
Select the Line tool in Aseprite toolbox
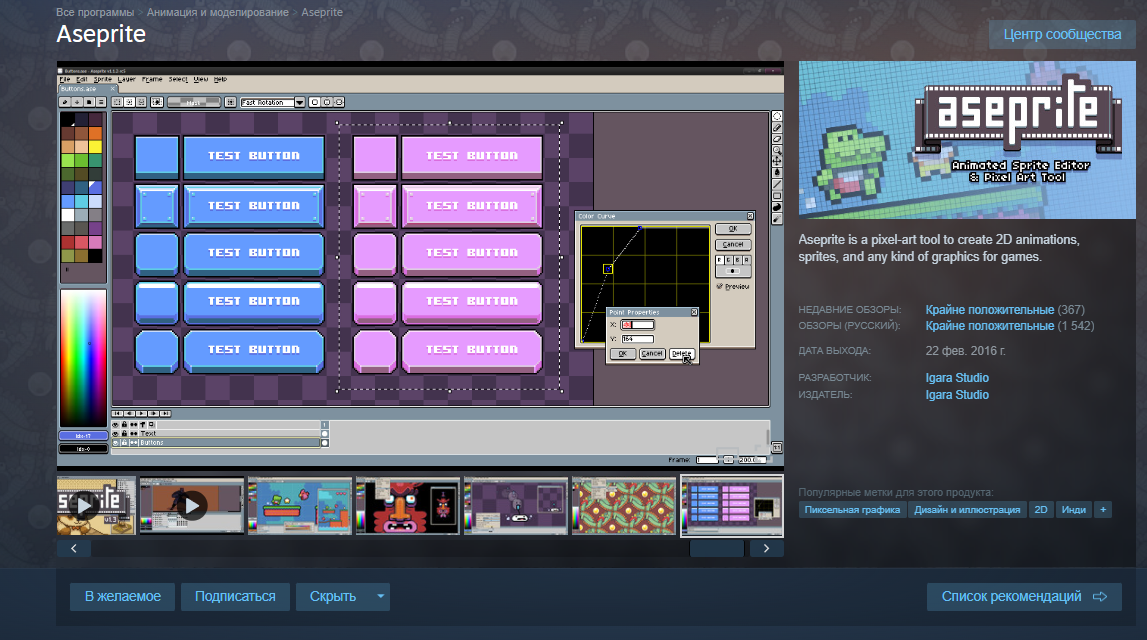coord(777,184)
